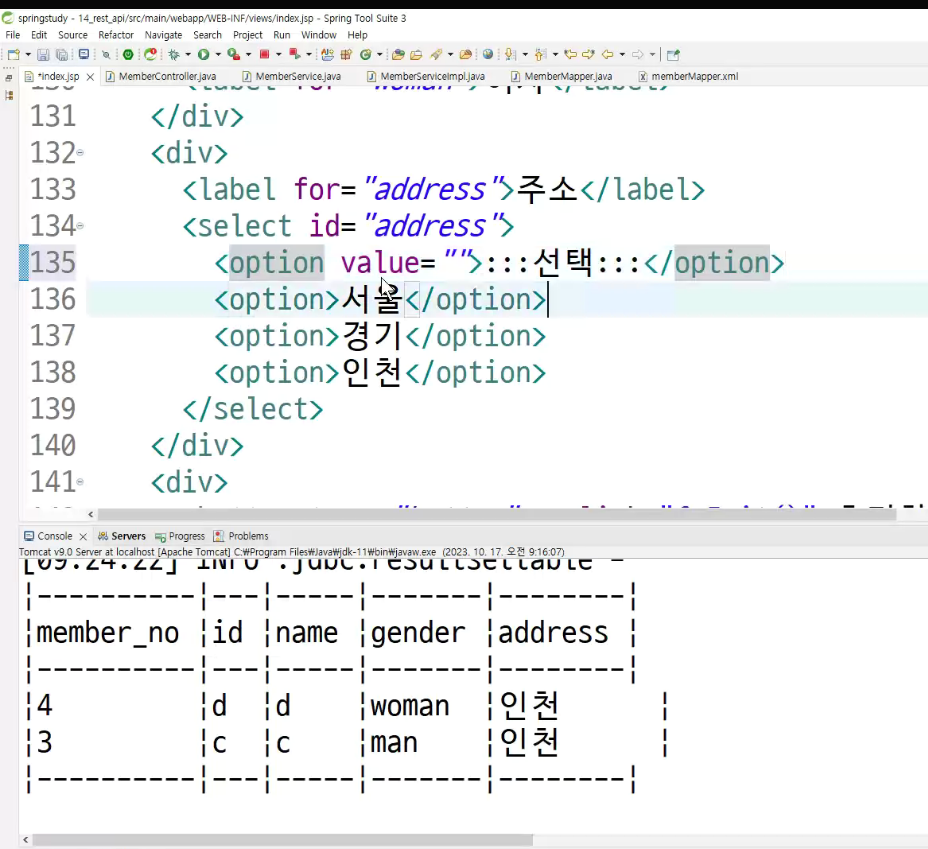Click the Search flashlight icon in toolbar
The width and height of the screenshot is (928, 849).
436,54
